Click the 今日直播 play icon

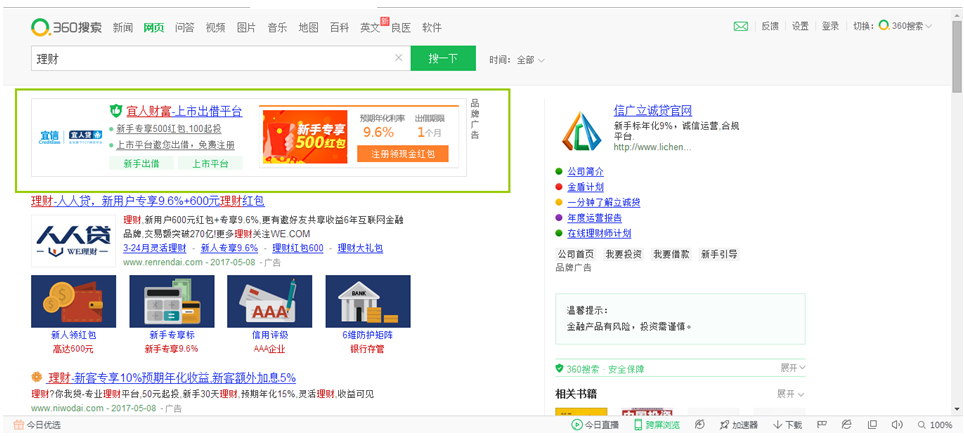click(x=577, y=425)
